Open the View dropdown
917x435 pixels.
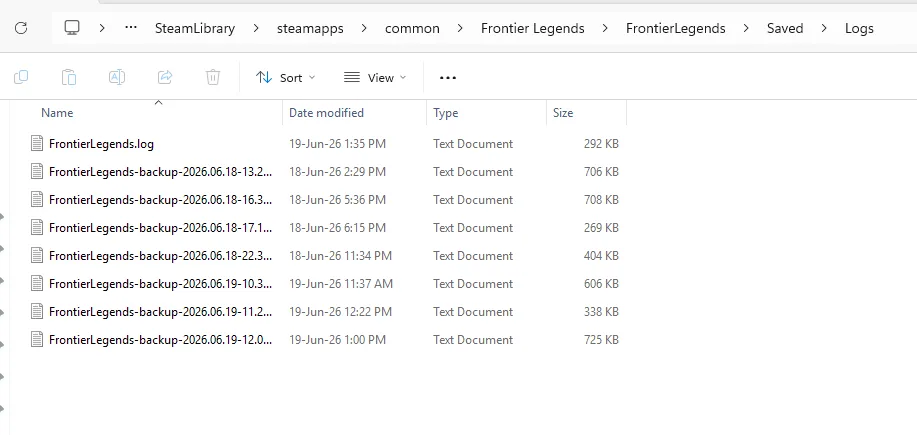click(x=375, y=78)
